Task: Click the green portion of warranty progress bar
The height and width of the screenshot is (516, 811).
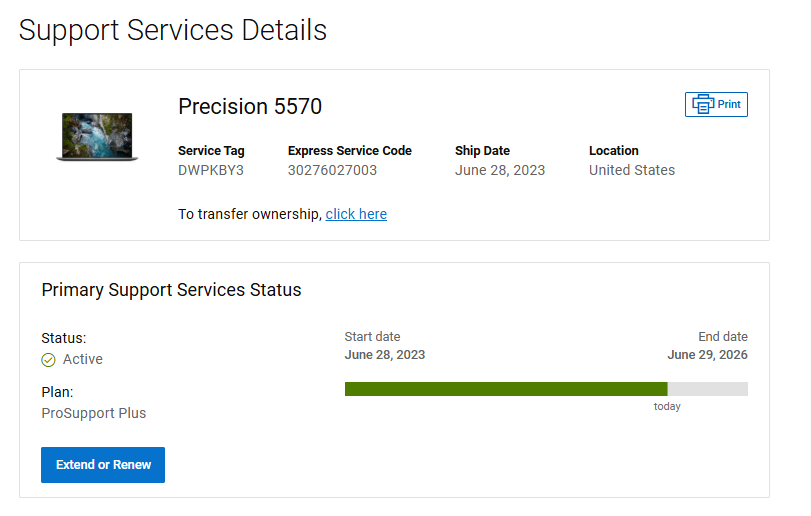Action: 505,389
